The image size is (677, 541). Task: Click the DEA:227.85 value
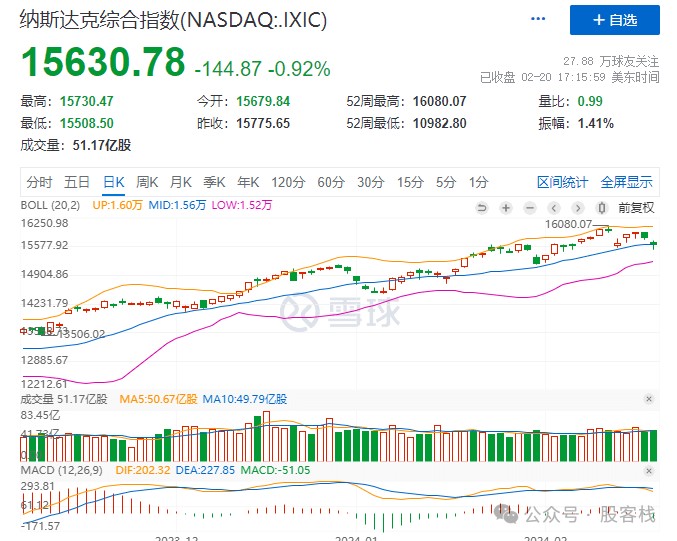coord(205,470)
